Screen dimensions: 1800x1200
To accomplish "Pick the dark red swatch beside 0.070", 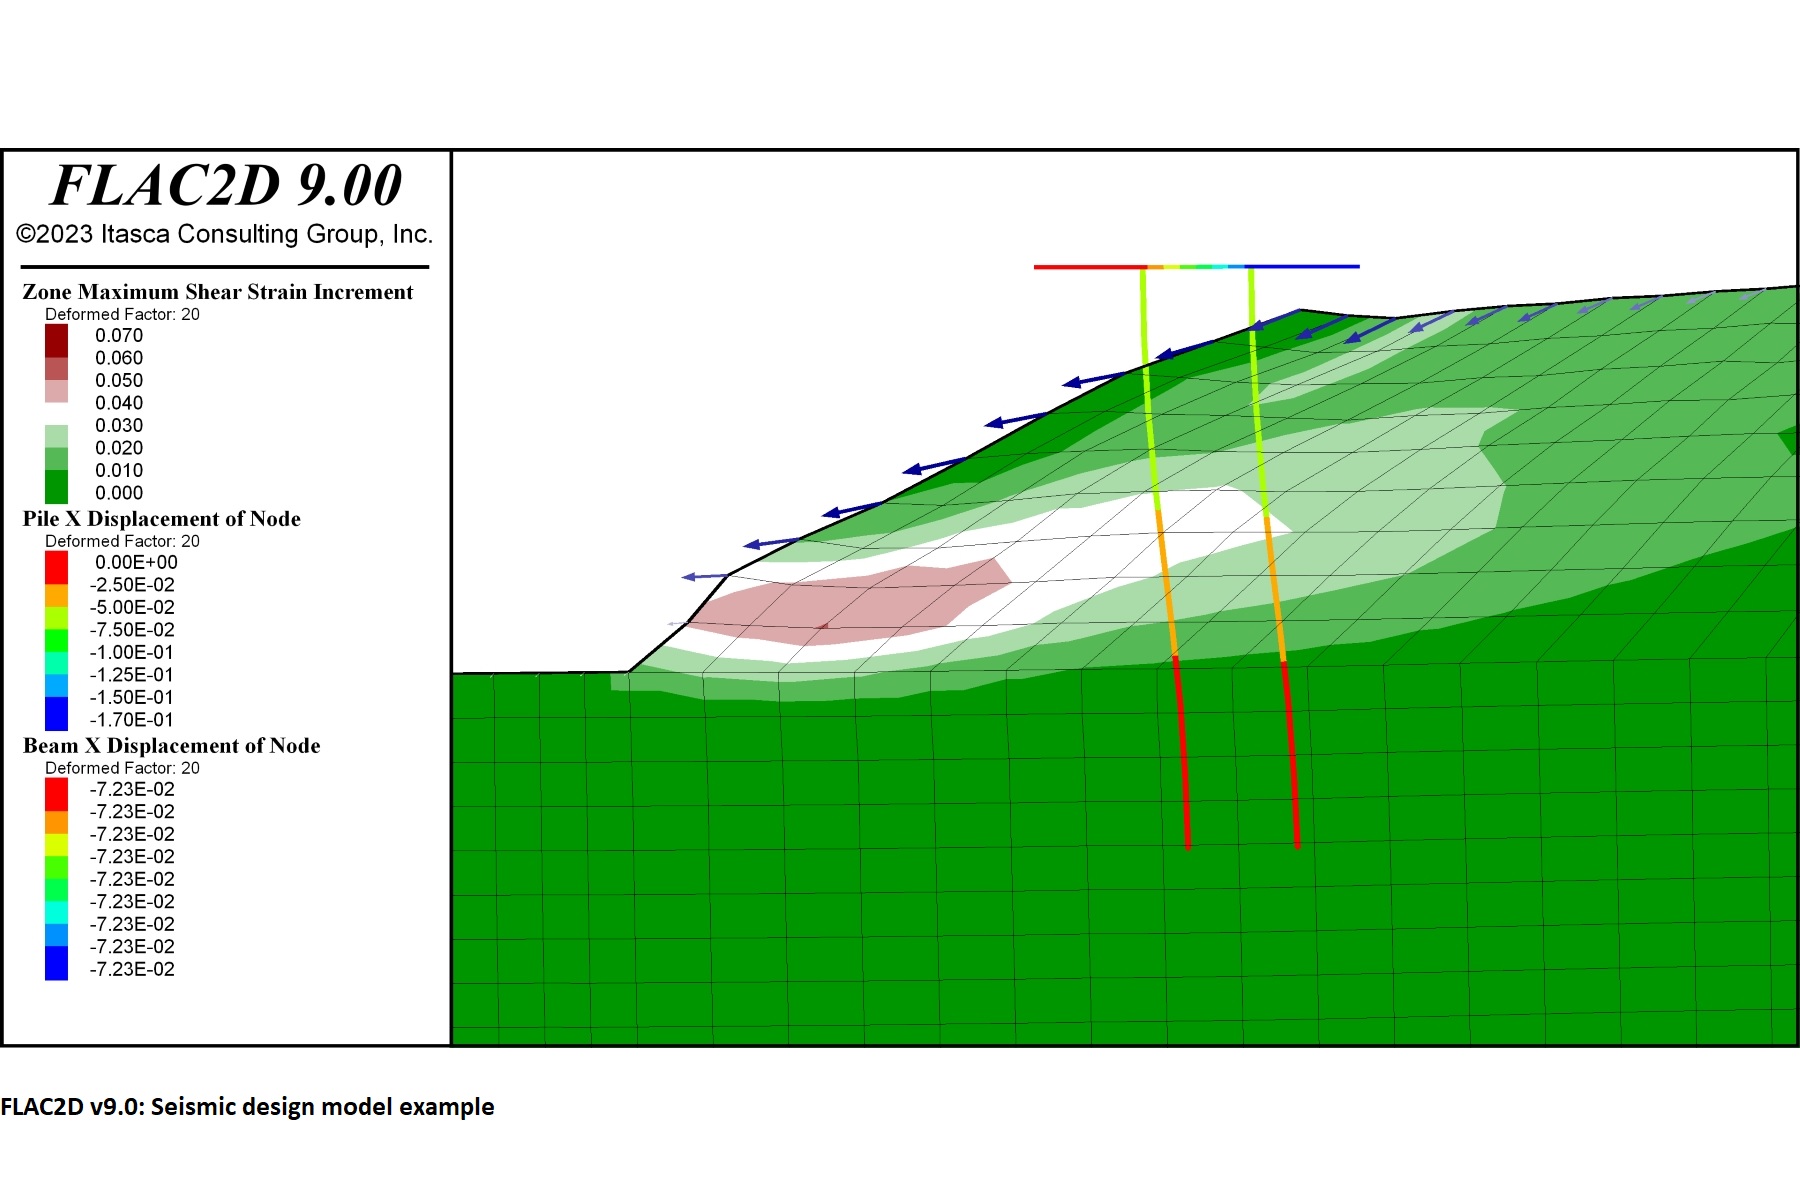I will pyautogui.click(x=56, y=341).
